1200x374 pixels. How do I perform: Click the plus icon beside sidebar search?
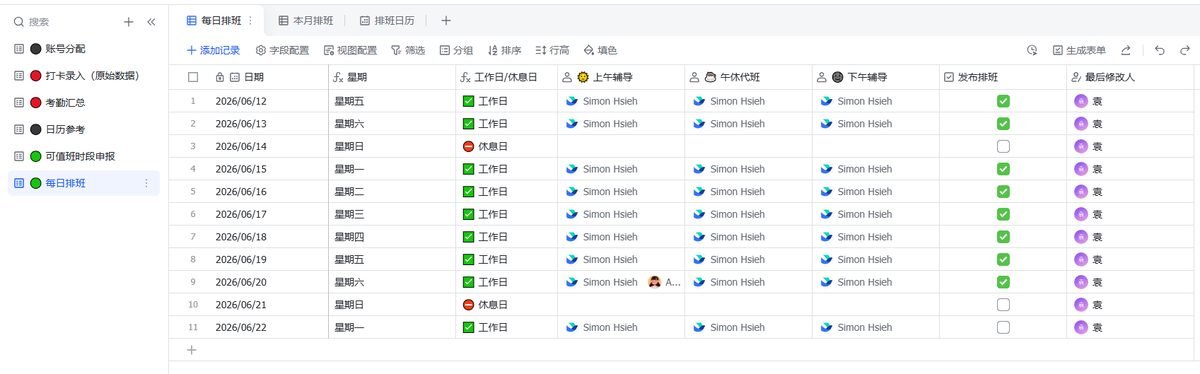tap(128, 21)
